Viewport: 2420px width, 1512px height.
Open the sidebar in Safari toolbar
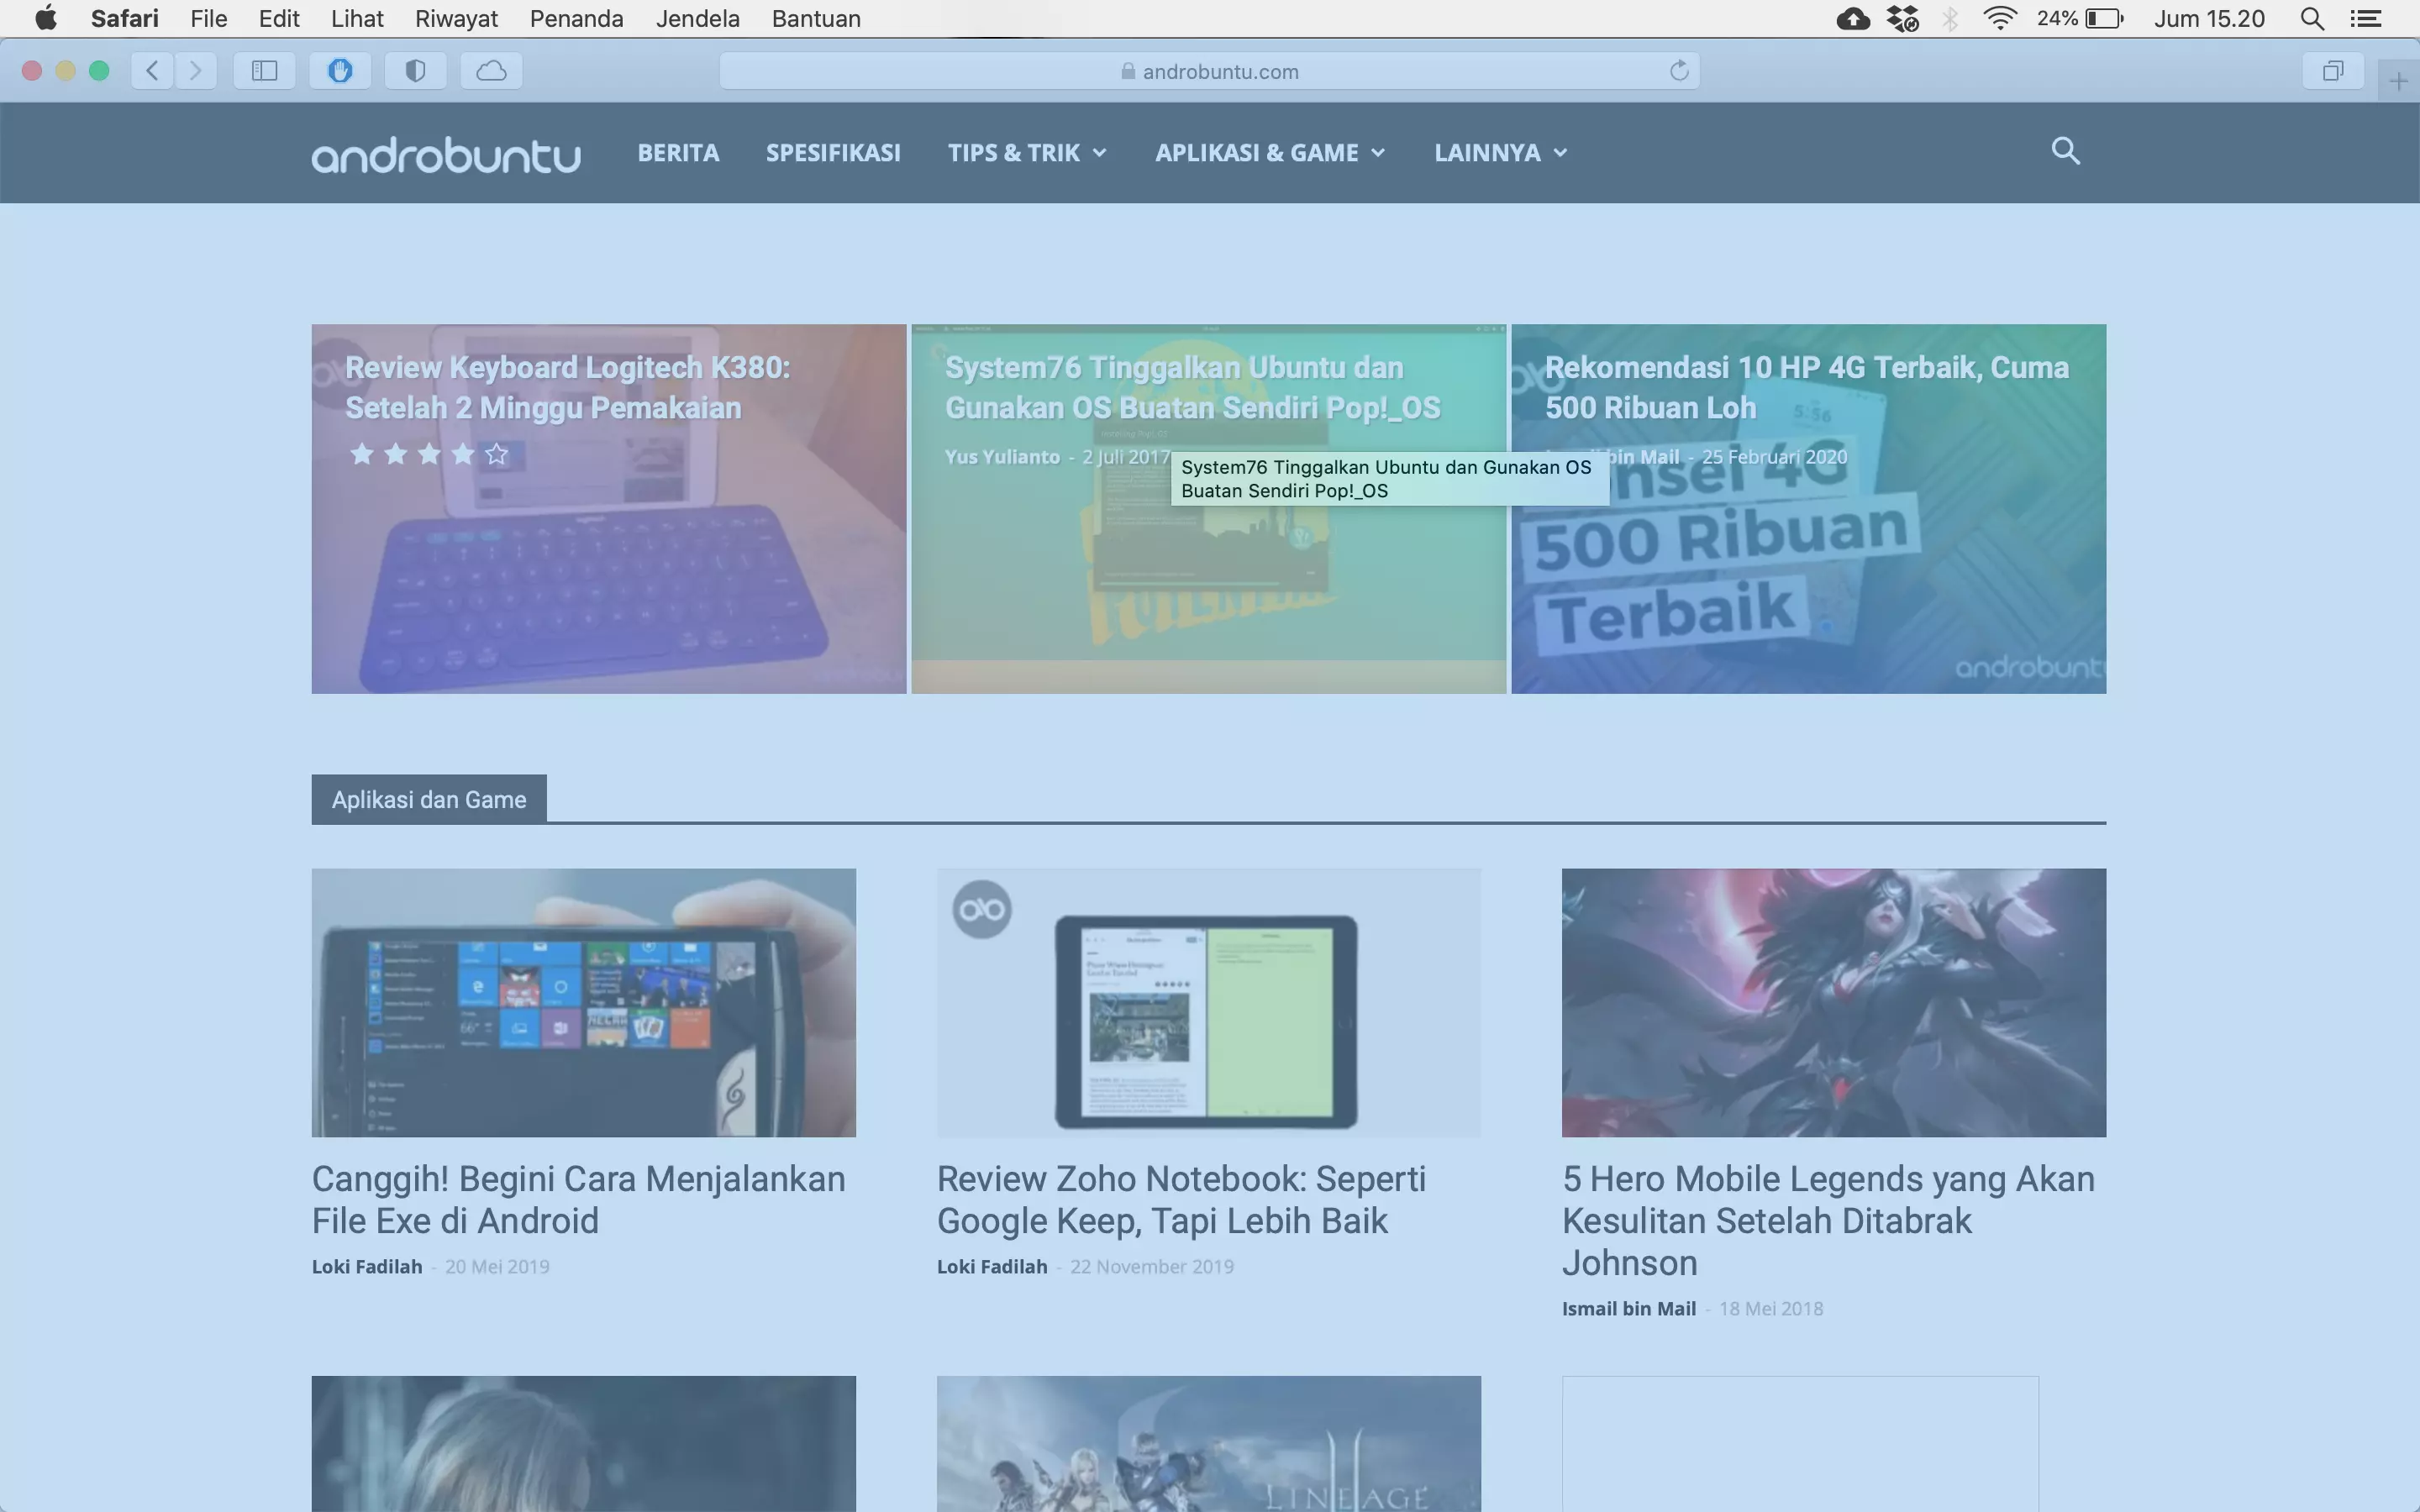263,70
